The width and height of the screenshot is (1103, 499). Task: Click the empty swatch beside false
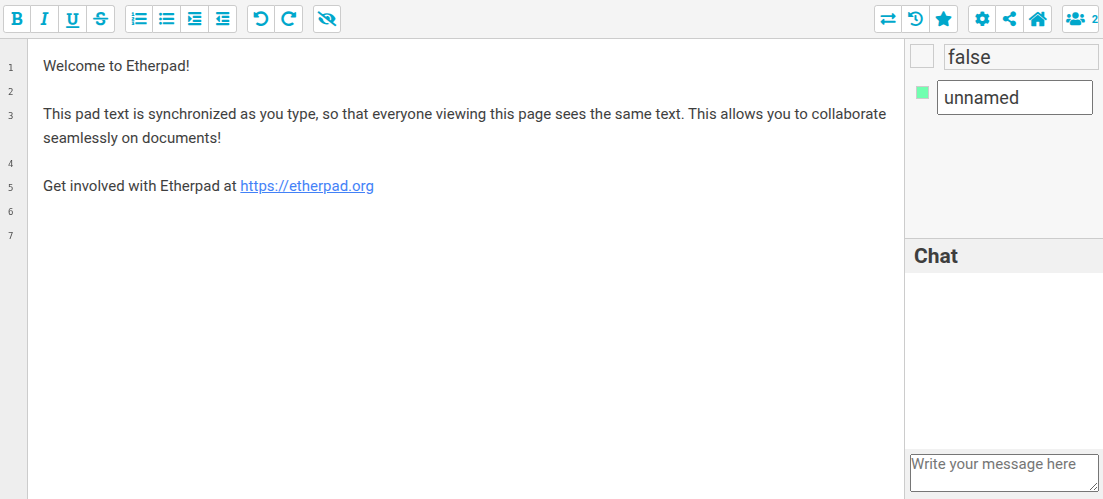click(x=922, y=56)
